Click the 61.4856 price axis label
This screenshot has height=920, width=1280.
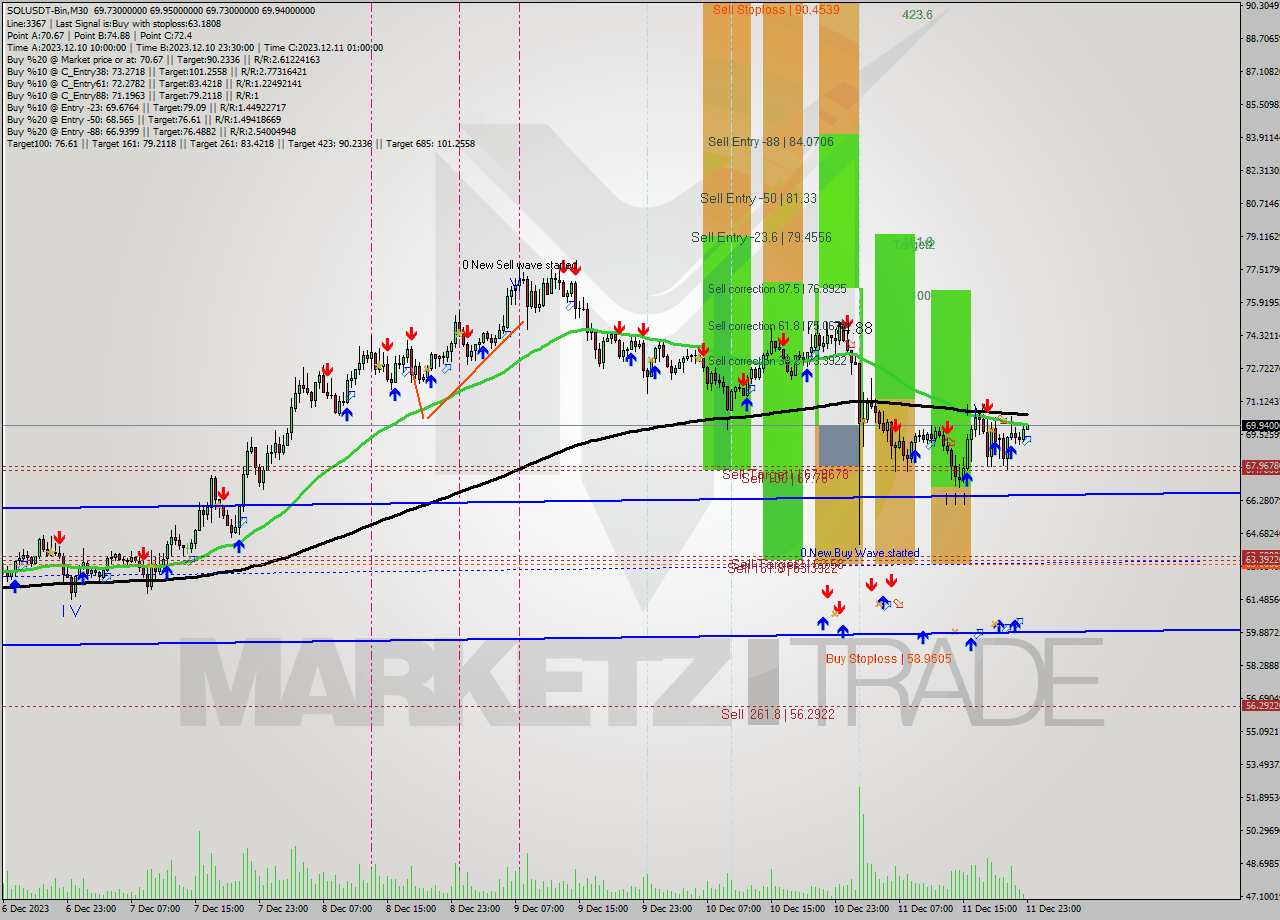pyautogui.click(x=1262, y=599)
